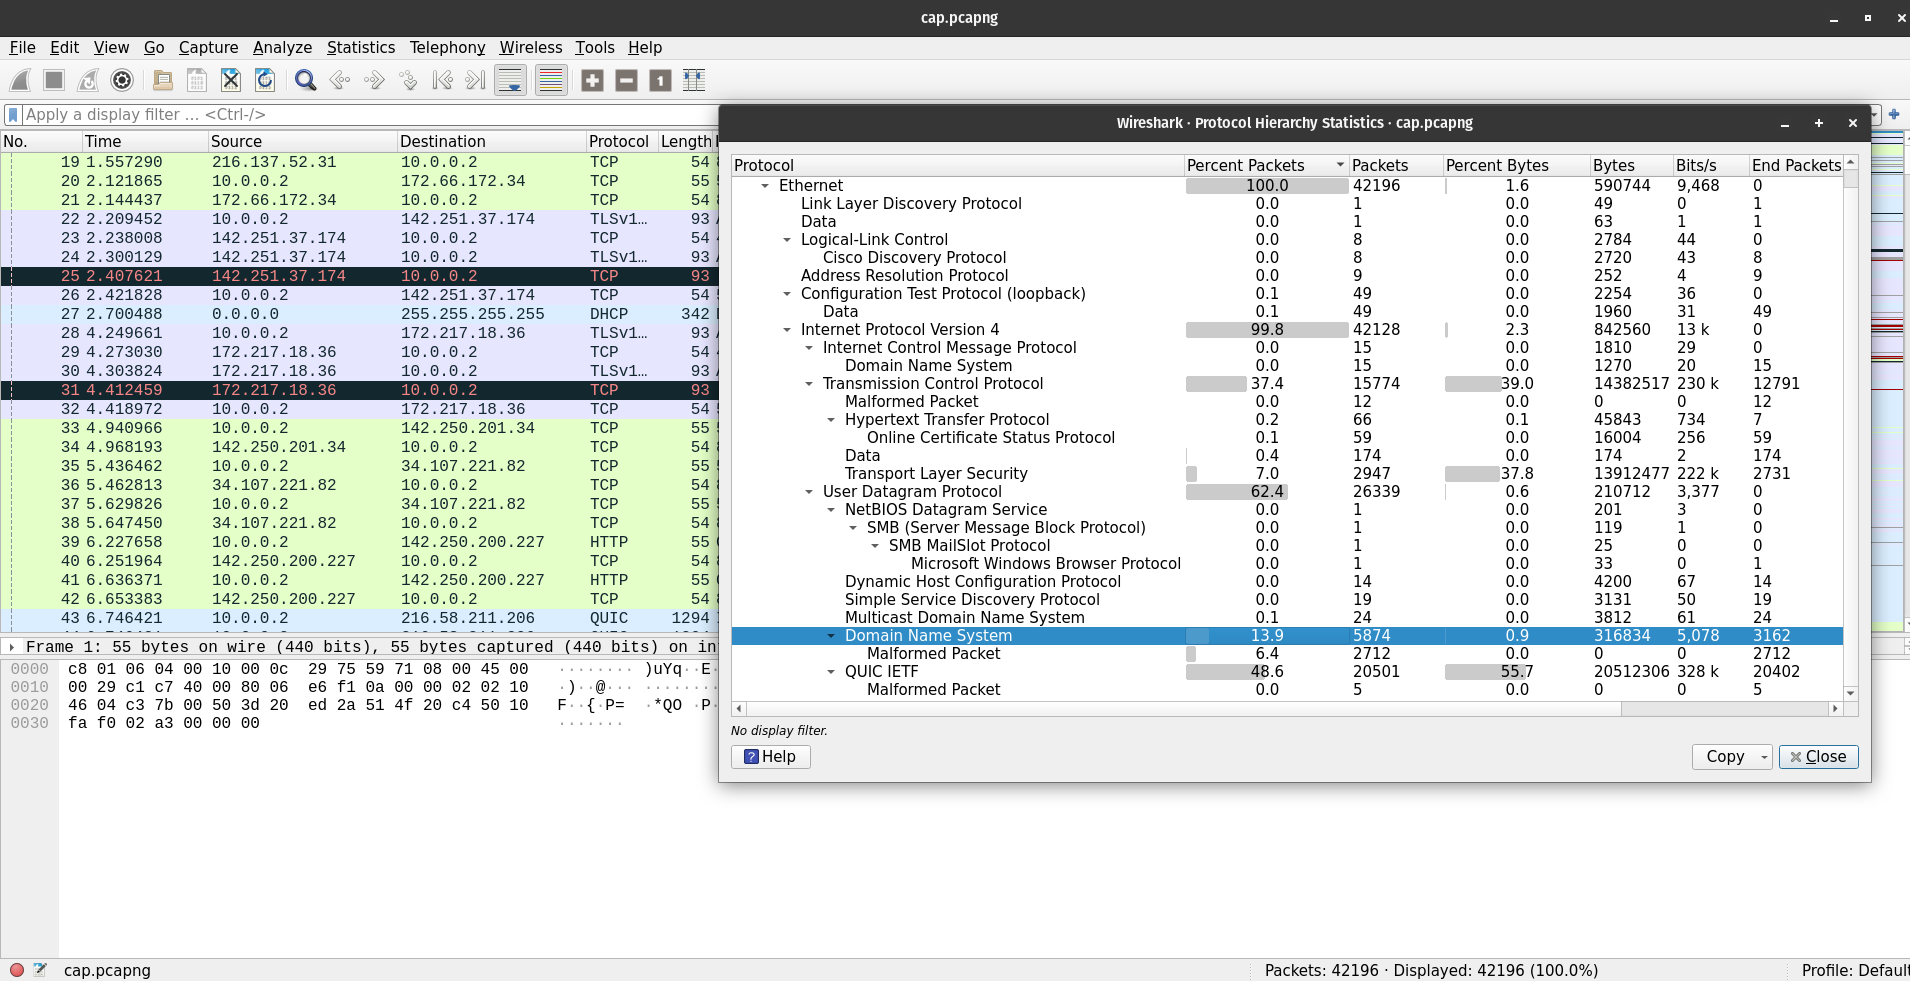1910x981 pixels.
Task: Zoom in packet text with plus icon
Action: tap(592, 80)
